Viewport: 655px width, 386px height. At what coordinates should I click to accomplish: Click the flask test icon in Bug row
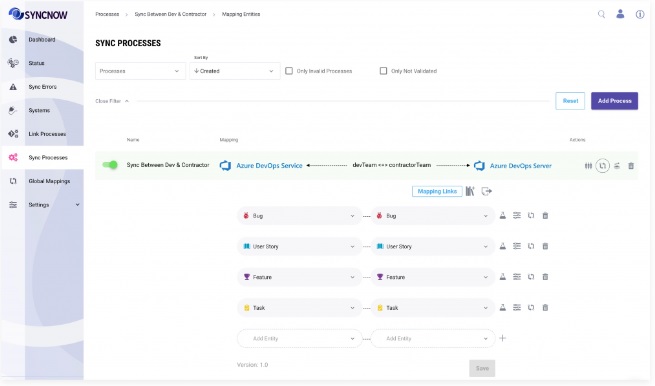(503, 216)
